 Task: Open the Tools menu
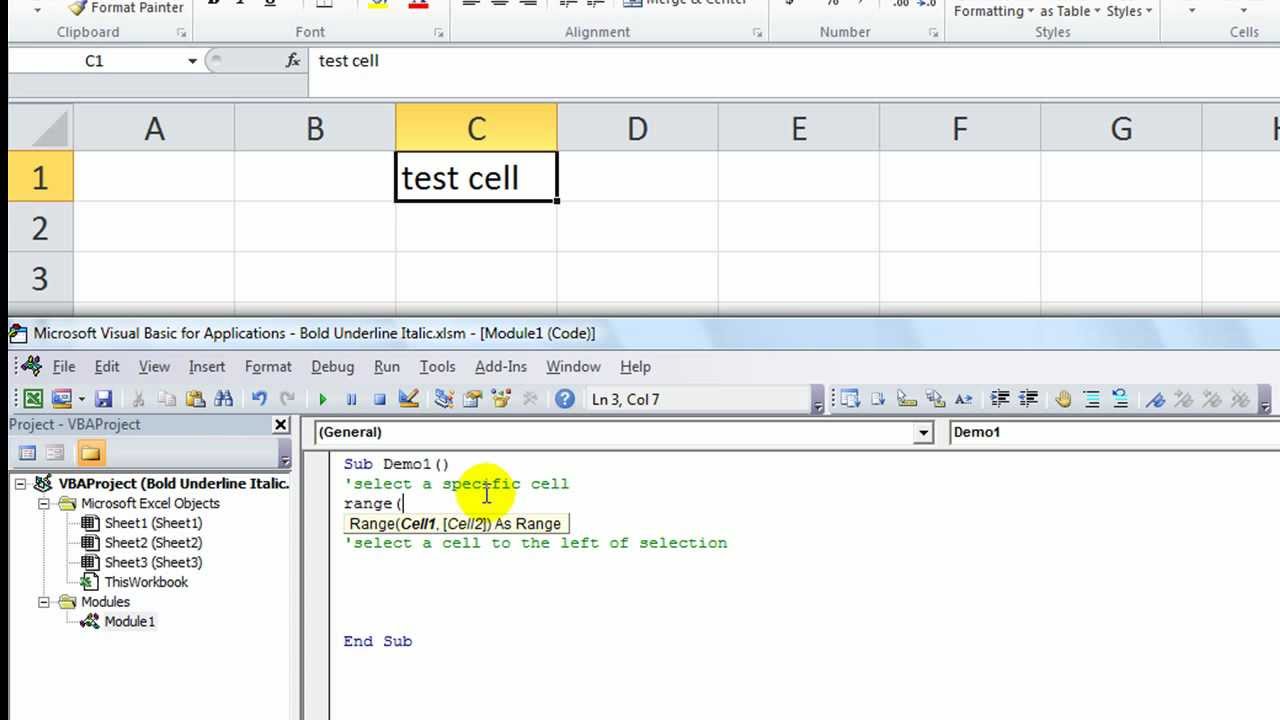click(437, 367)
